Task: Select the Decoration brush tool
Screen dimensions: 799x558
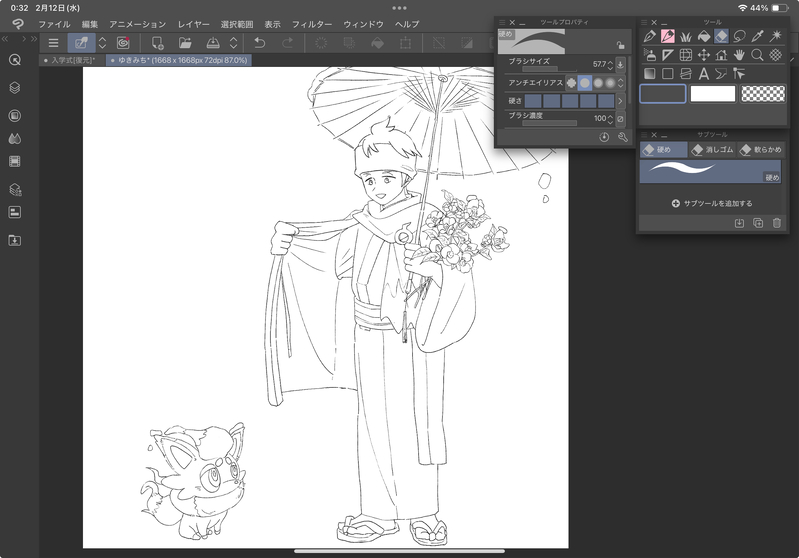Action: pos(685,36)
